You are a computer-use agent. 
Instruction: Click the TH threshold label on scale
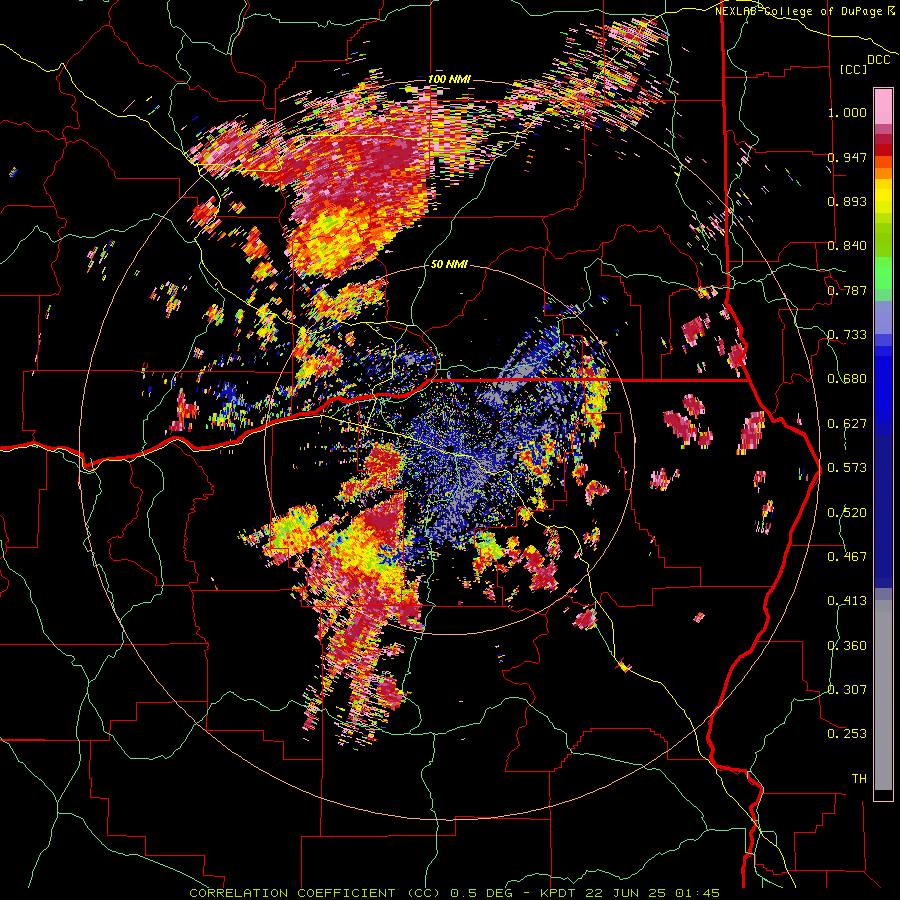pos(859,779)
